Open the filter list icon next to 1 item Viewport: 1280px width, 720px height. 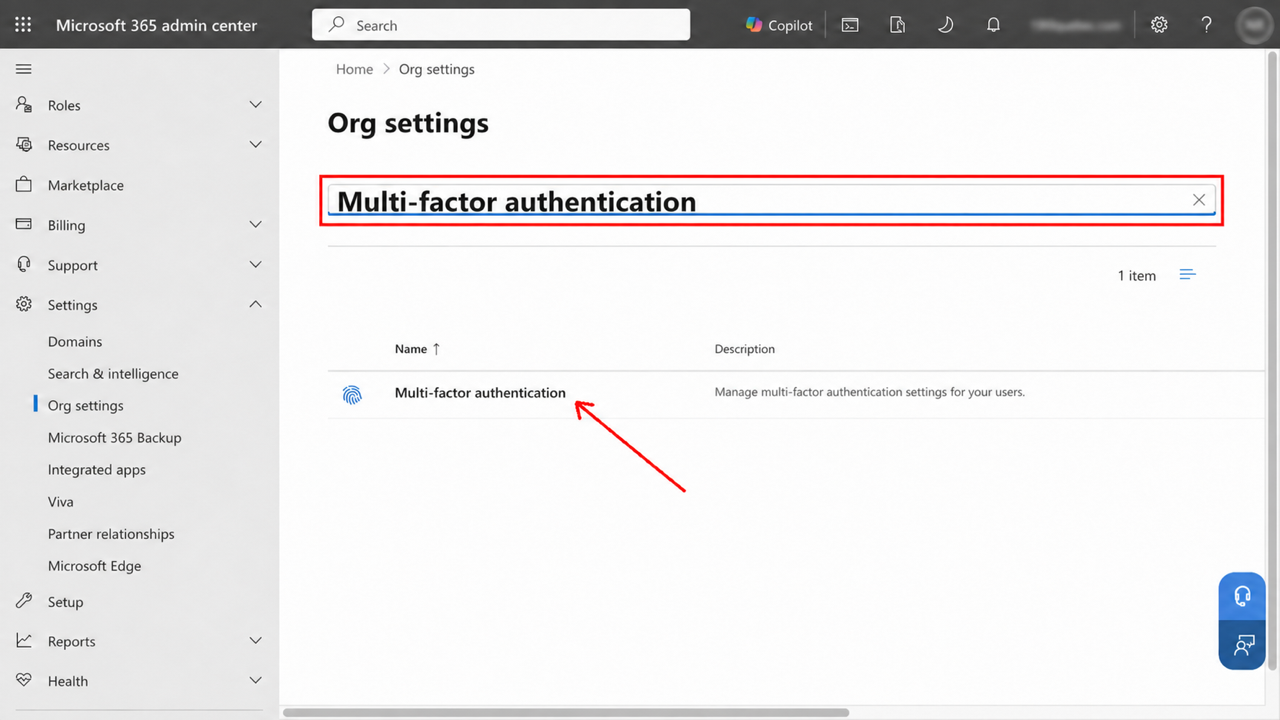coord(1187,275)
